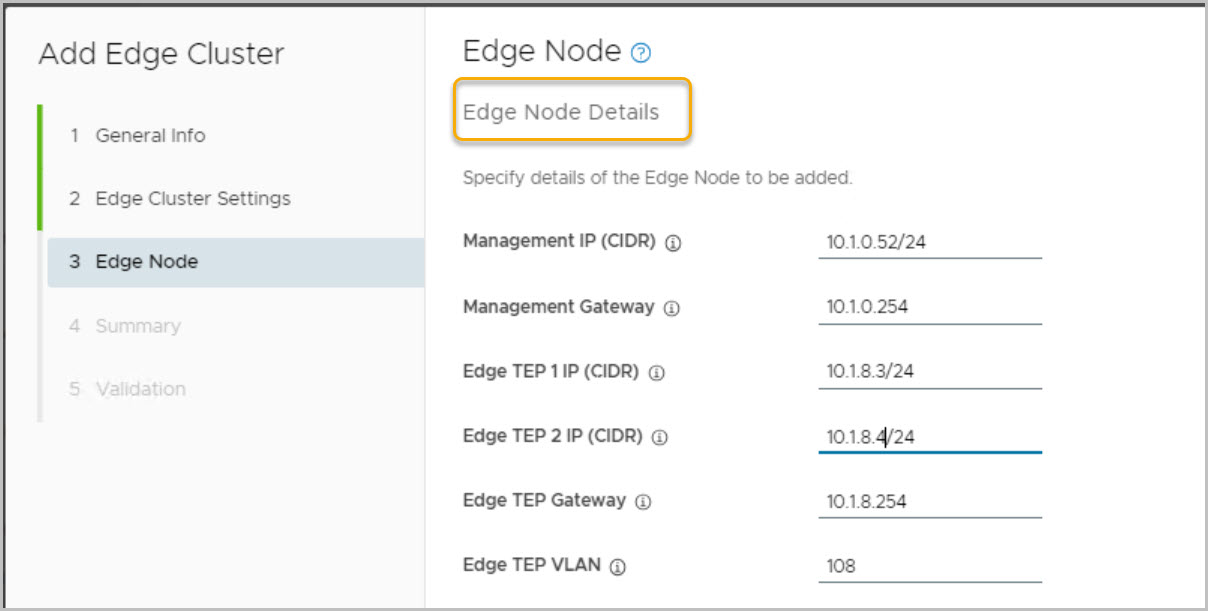Click the Edge TEP 2 IP info icon

click(660, 437)
